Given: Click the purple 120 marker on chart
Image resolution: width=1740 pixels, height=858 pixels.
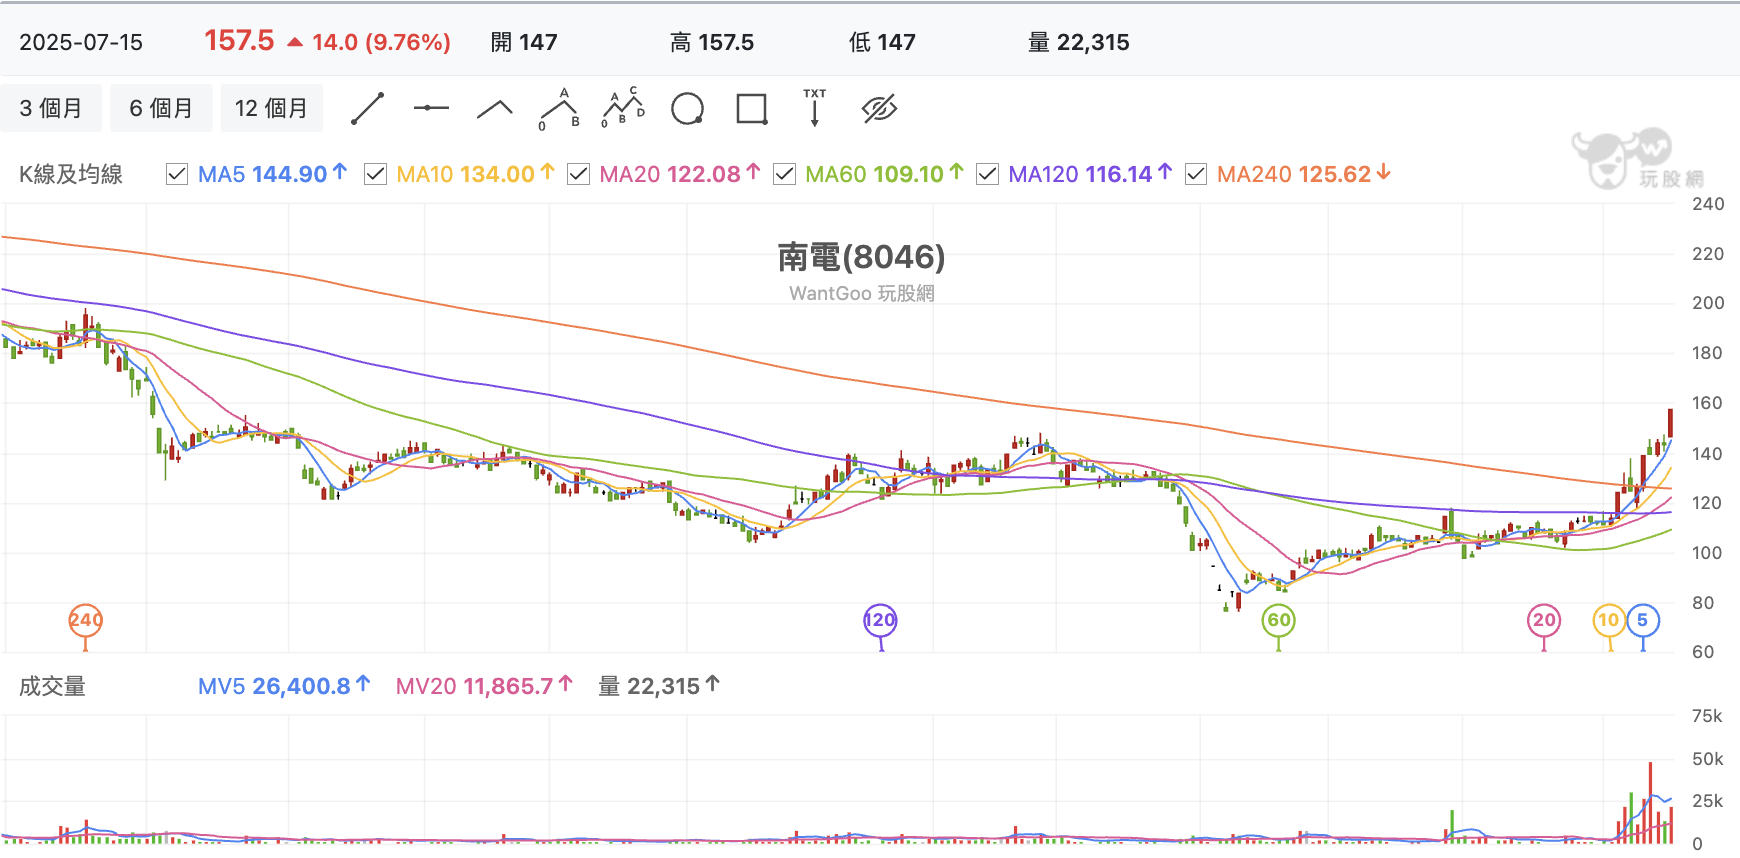Looking at the screenshot, I should tap(880, 621).
